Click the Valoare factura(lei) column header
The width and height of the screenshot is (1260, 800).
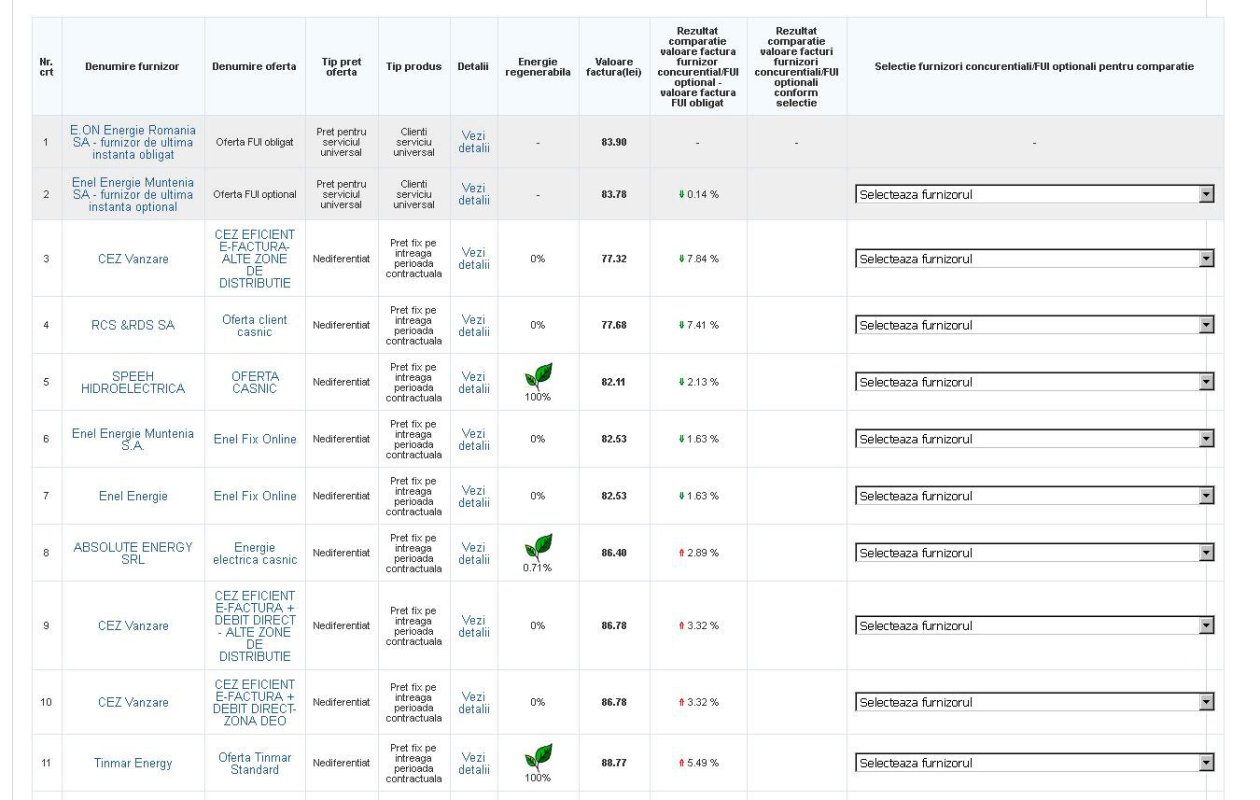pyautogui.click(x=613, y=67)
